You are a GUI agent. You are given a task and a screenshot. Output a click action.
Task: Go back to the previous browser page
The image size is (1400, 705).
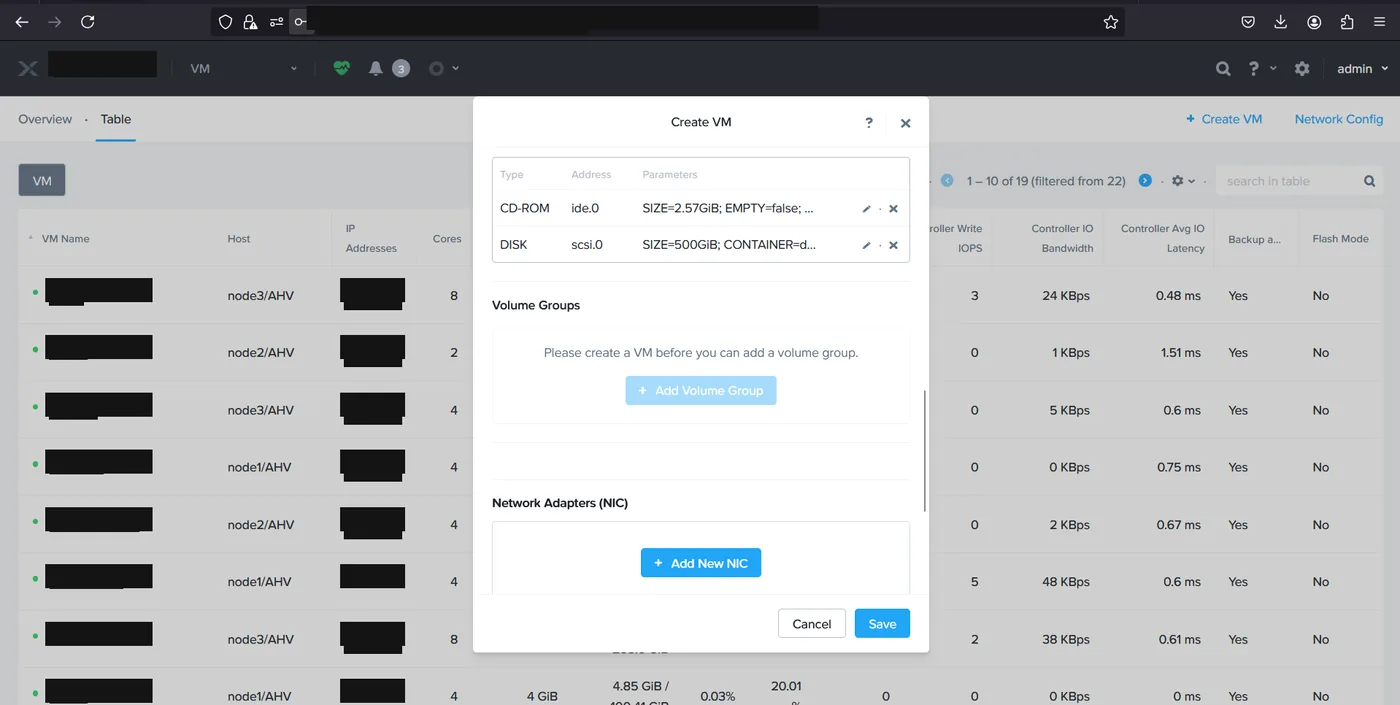[22, 22]
